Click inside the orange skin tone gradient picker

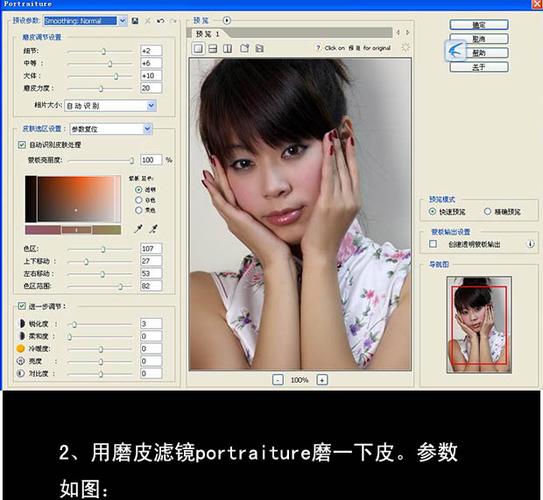(73, 199)
